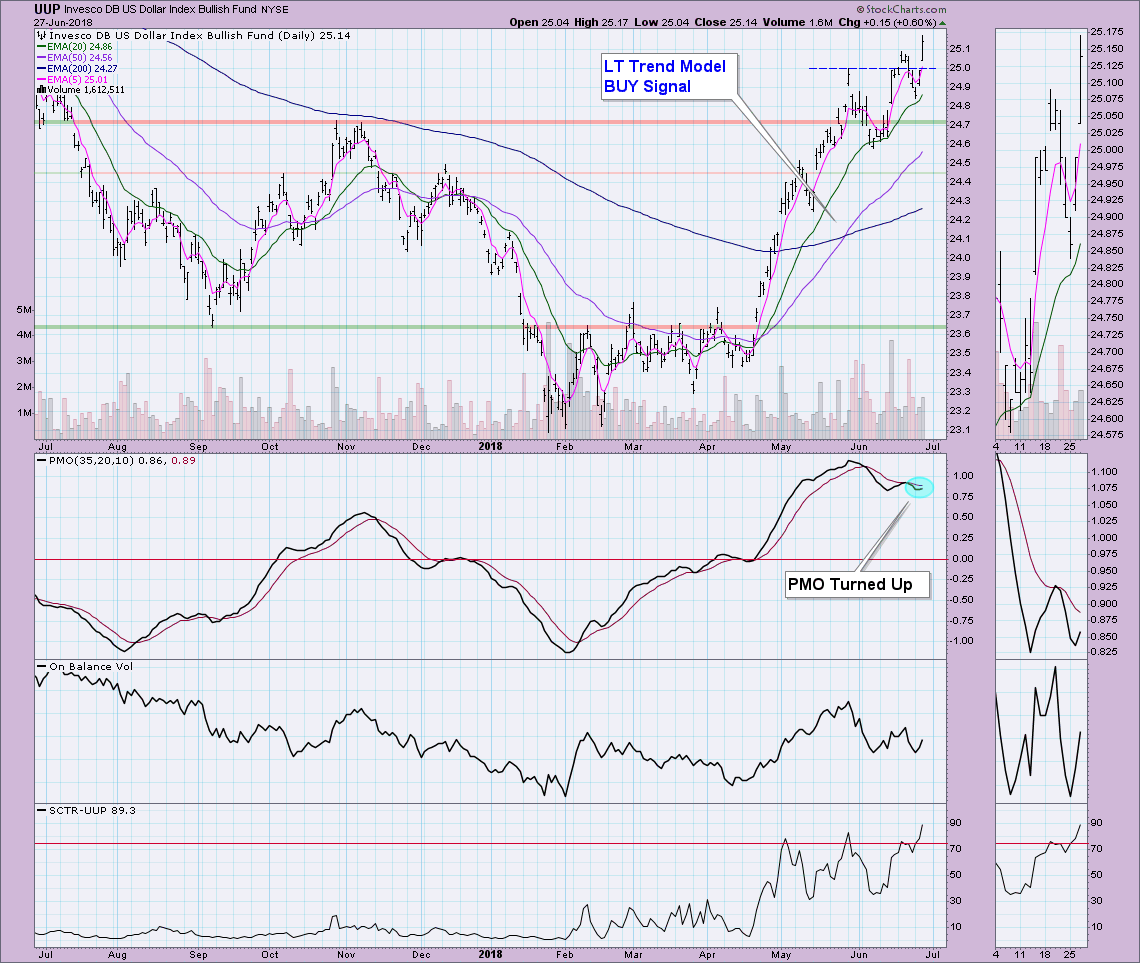
Task: Click the 1.100 label on the zoom PMO axis
Action: 1104,472
